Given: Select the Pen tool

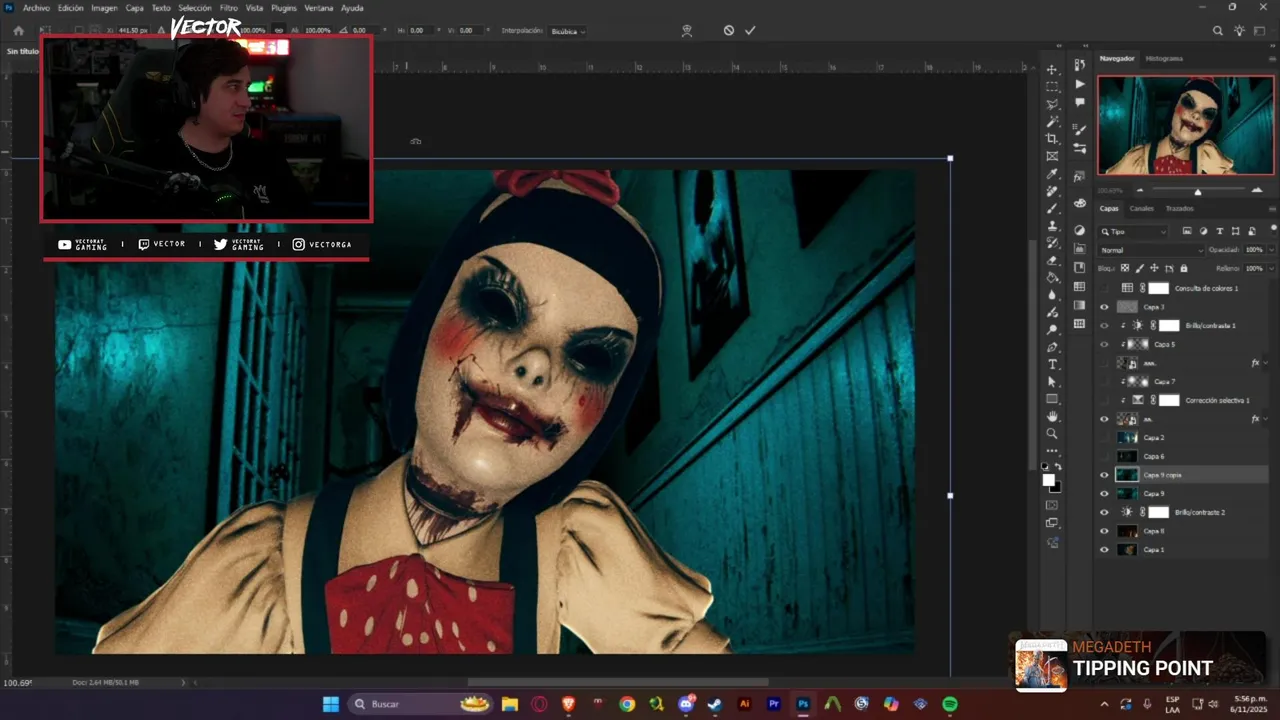Looking at the screenshot, I should tap(1052, 347).
